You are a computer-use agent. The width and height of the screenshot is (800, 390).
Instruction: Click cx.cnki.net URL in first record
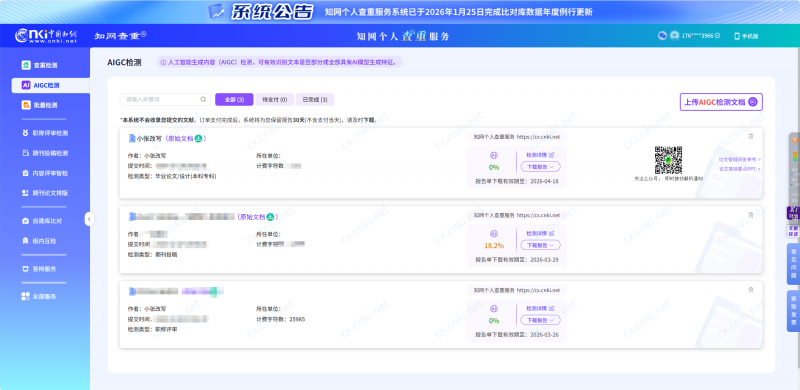click(x=538, y=137)
